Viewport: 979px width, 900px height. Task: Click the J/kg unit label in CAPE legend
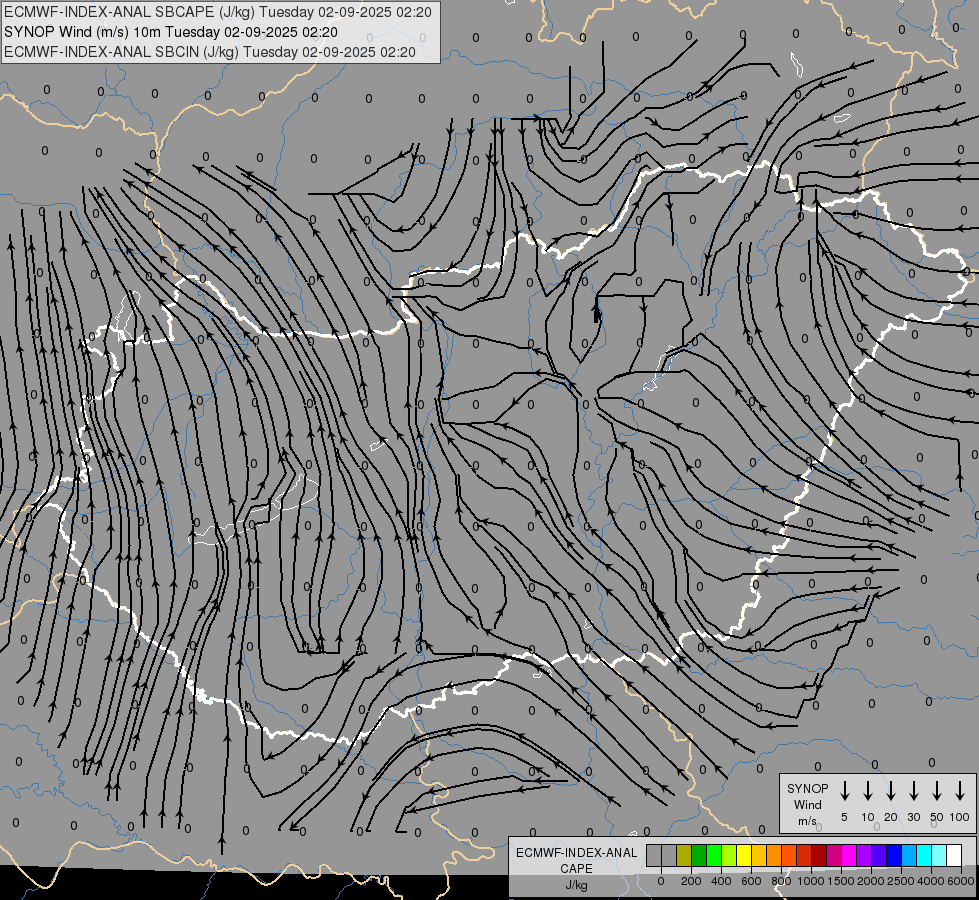(x=577, y=885)
